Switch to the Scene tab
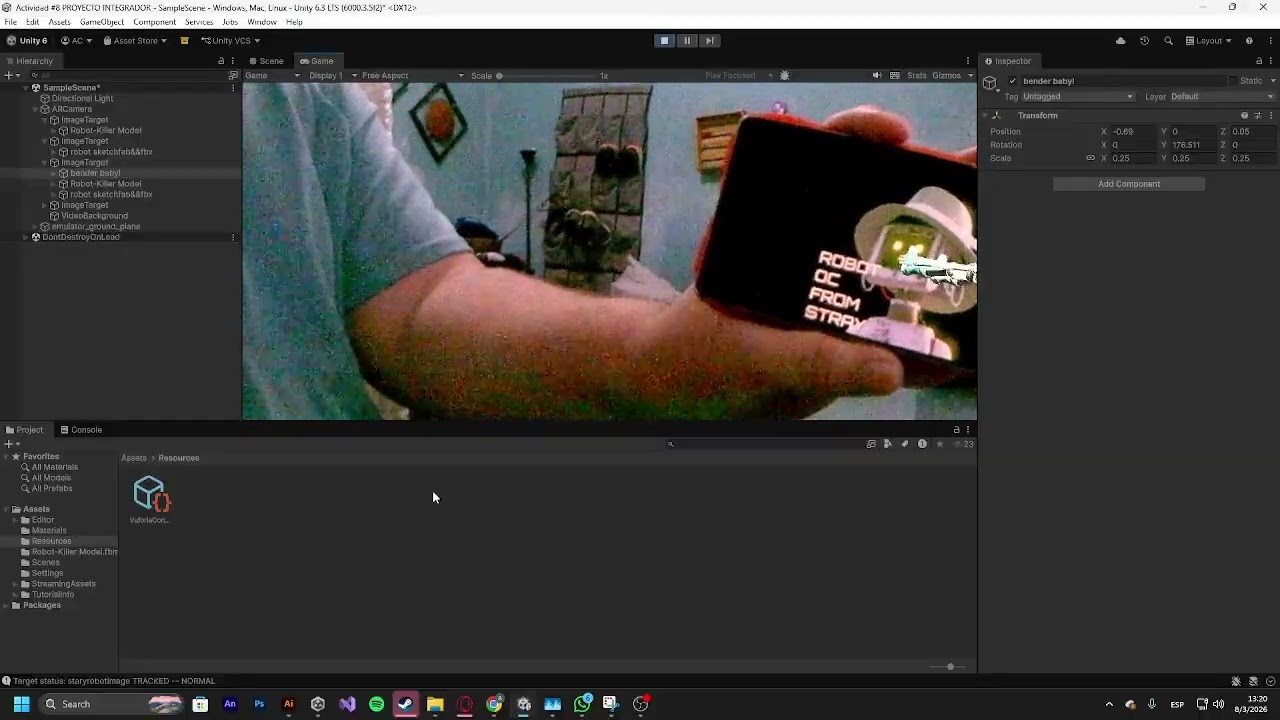 [x=266, y=61]
